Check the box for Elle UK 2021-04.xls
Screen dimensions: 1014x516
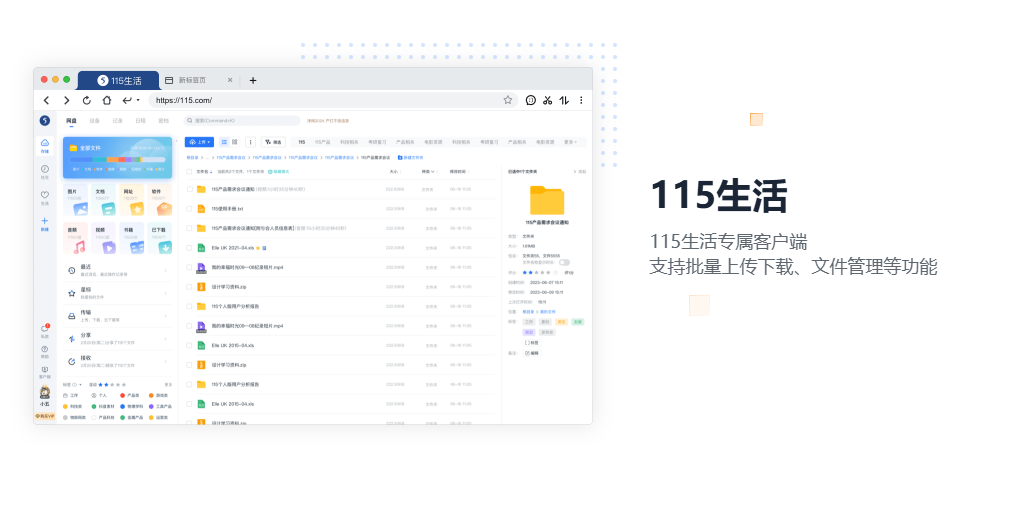pyautogui.click(x=189, y=248)
